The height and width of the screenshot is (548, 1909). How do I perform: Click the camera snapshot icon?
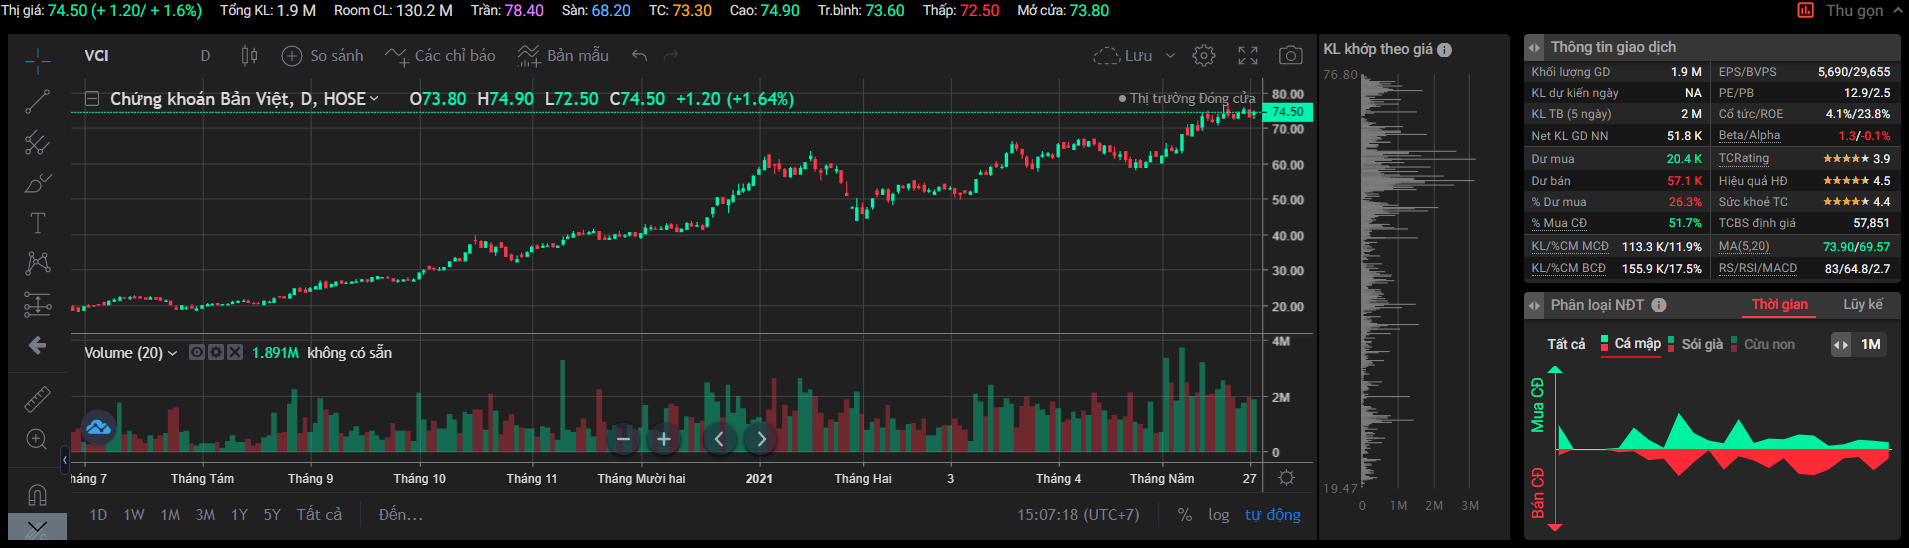pyautogui.click(x=1291, y=56)
